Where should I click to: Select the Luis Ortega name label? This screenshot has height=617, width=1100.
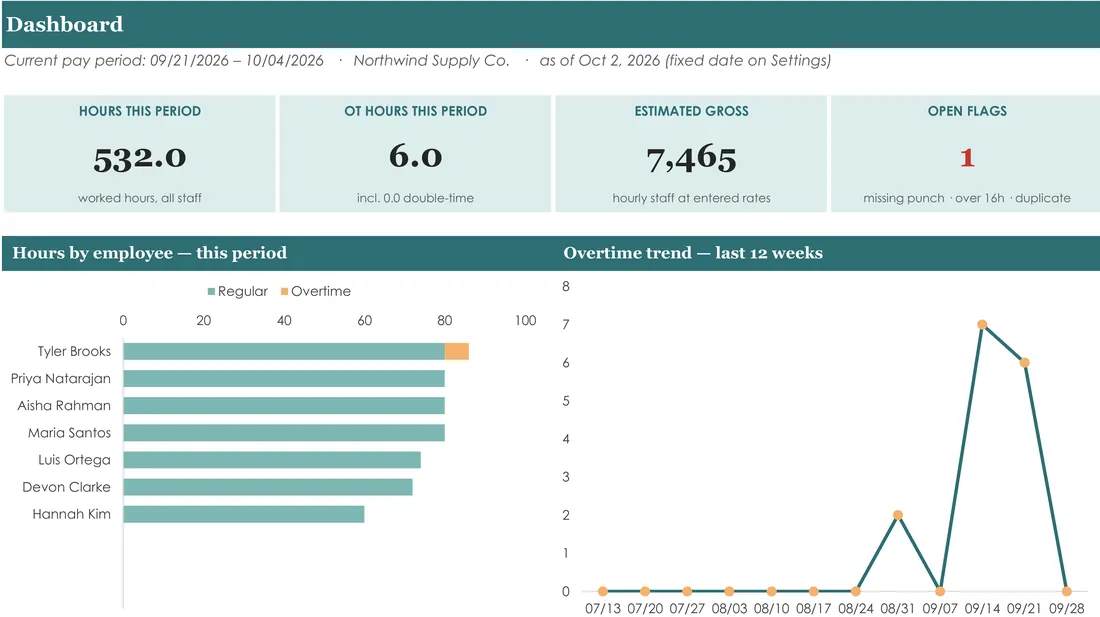(74, 460)
